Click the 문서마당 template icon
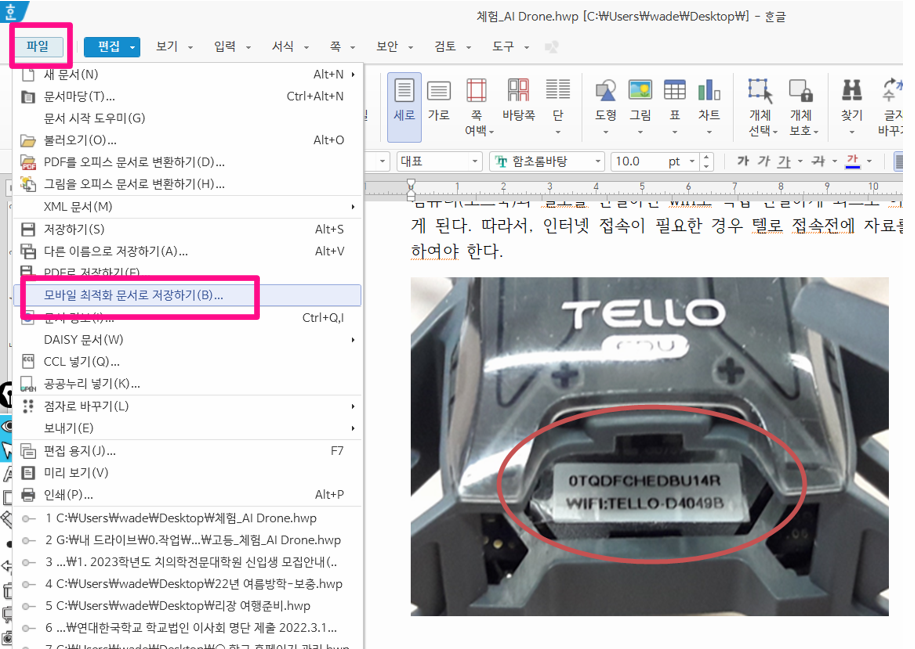Screen dimensions: 915x649 [x=27, y=96]
